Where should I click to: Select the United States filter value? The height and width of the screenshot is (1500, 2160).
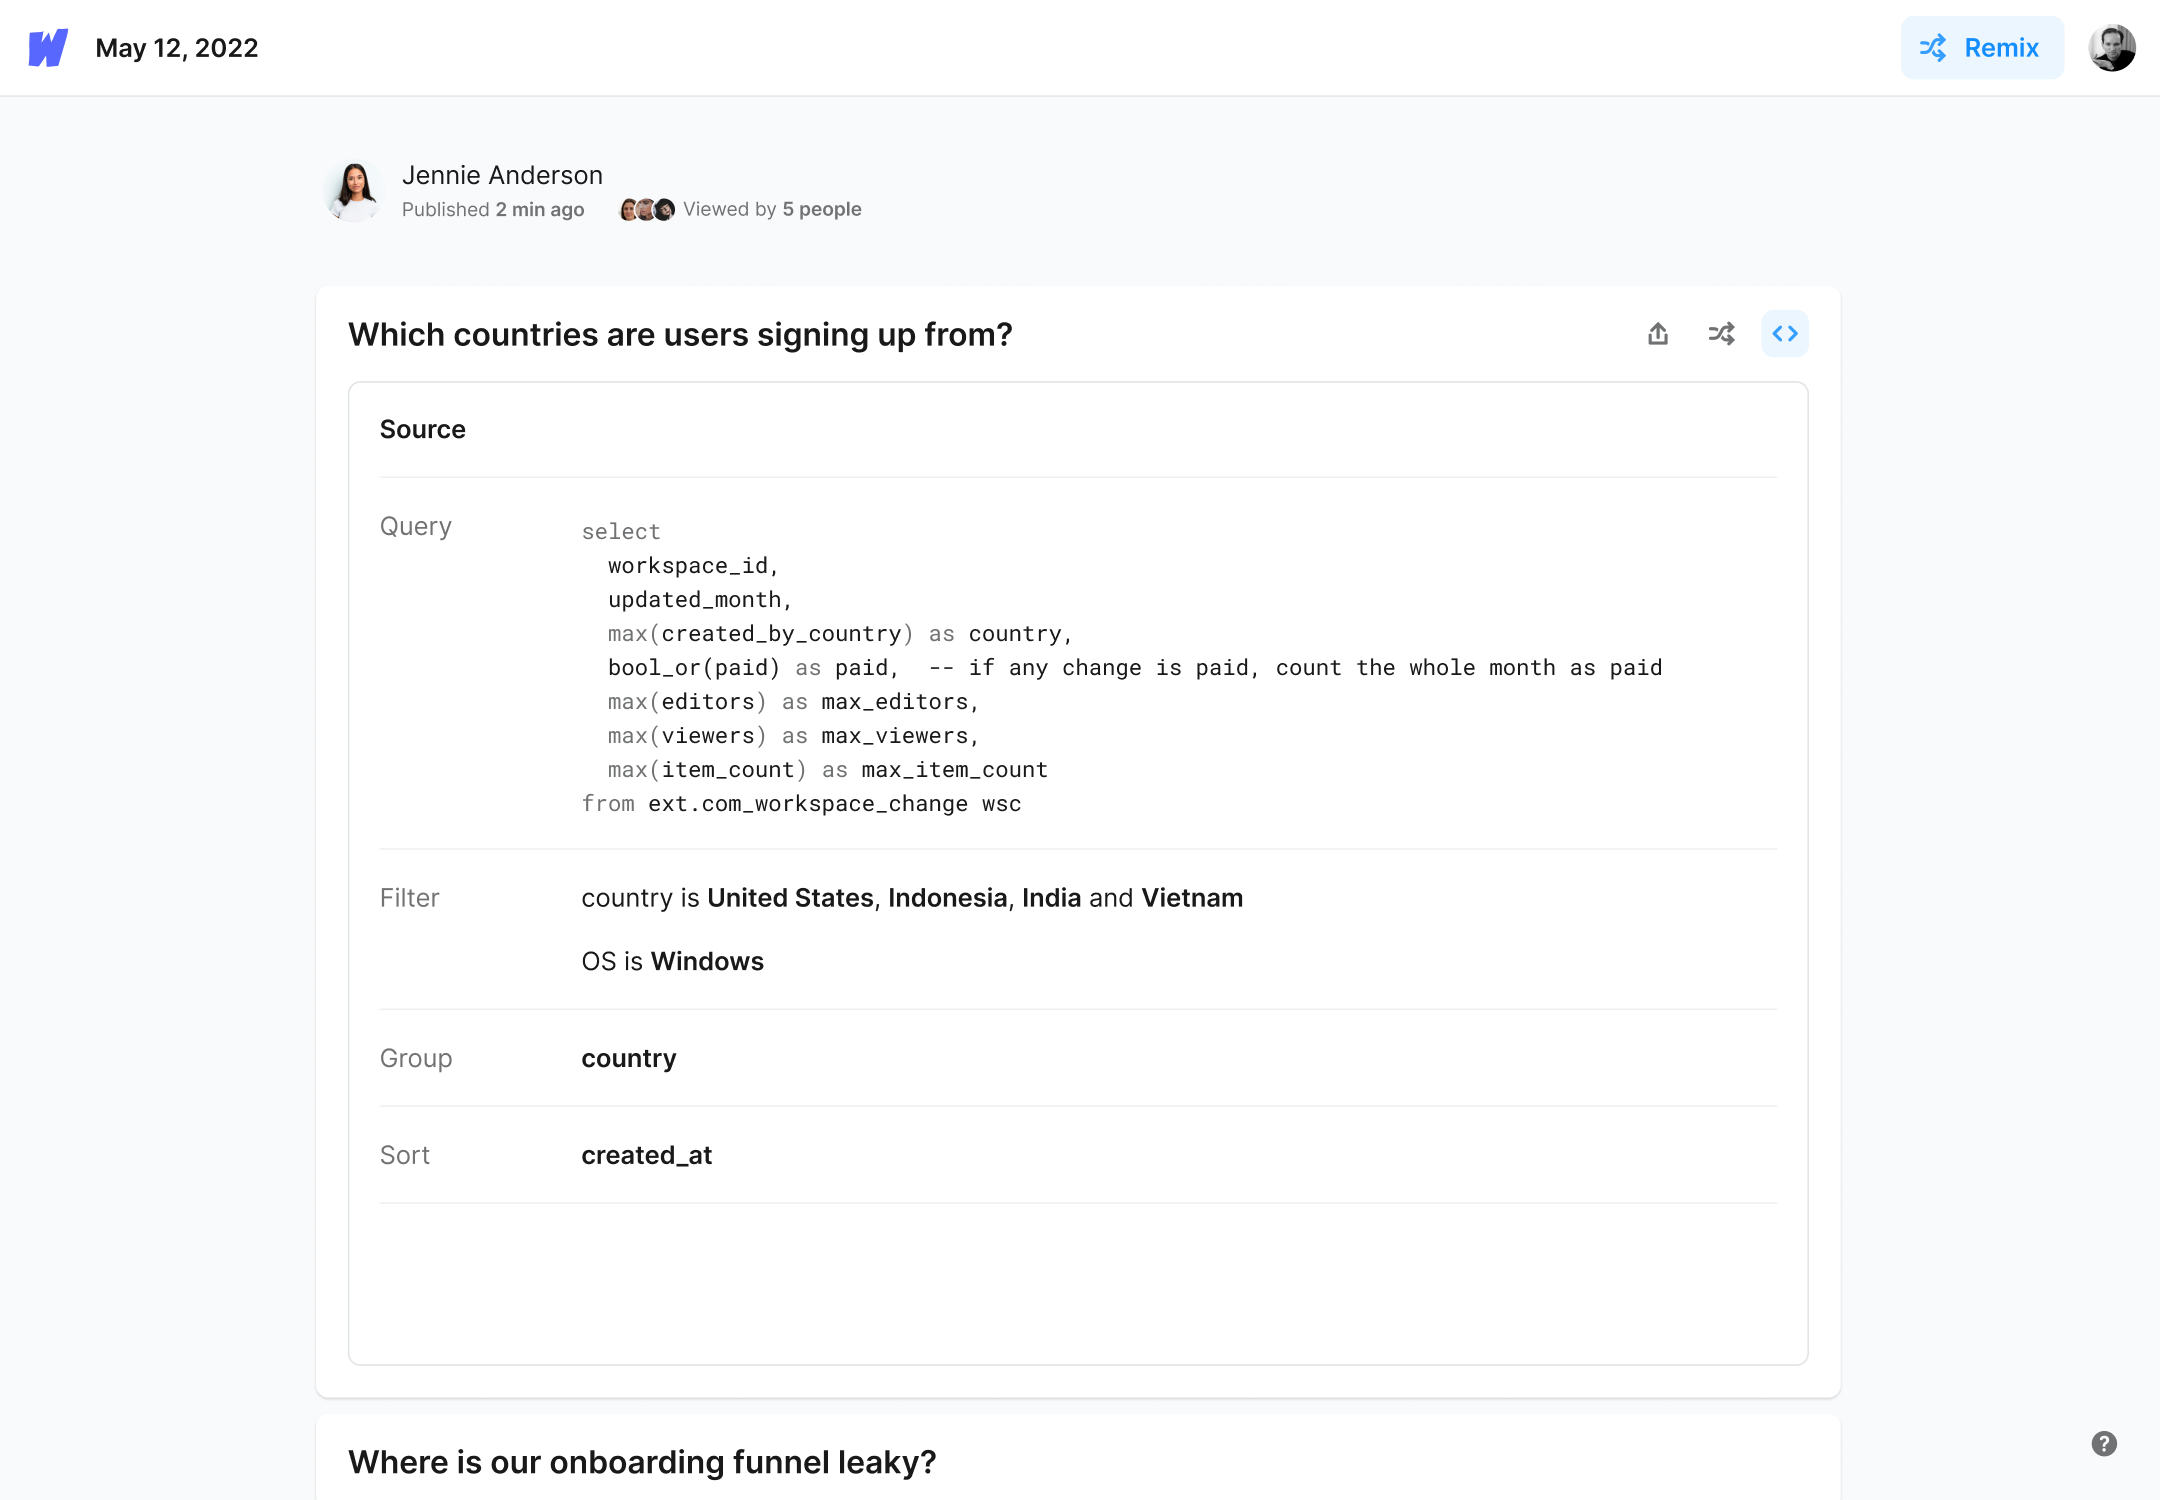point(790,898)
